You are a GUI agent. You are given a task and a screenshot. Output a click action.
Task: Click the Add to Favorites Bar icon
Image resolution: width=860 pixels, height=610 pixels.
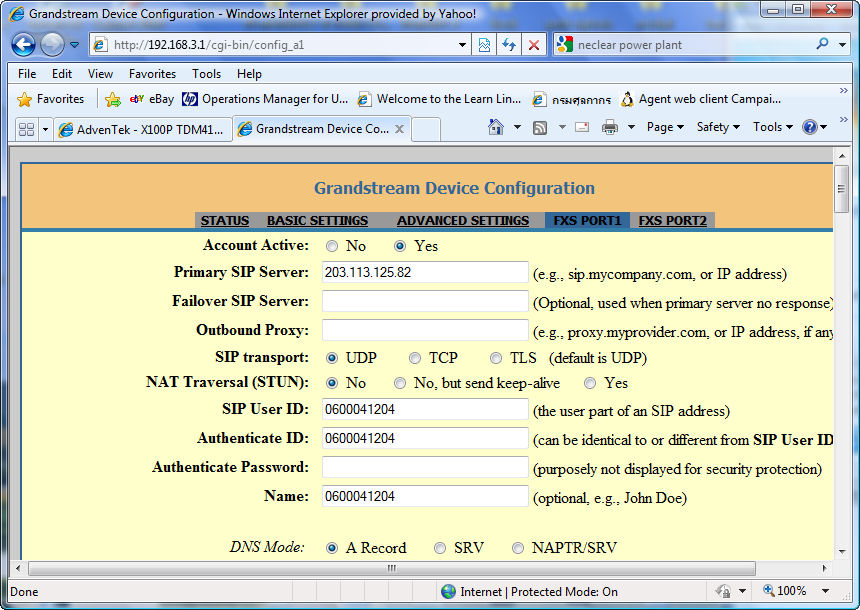pyautogui.click(x=112, y=99)
